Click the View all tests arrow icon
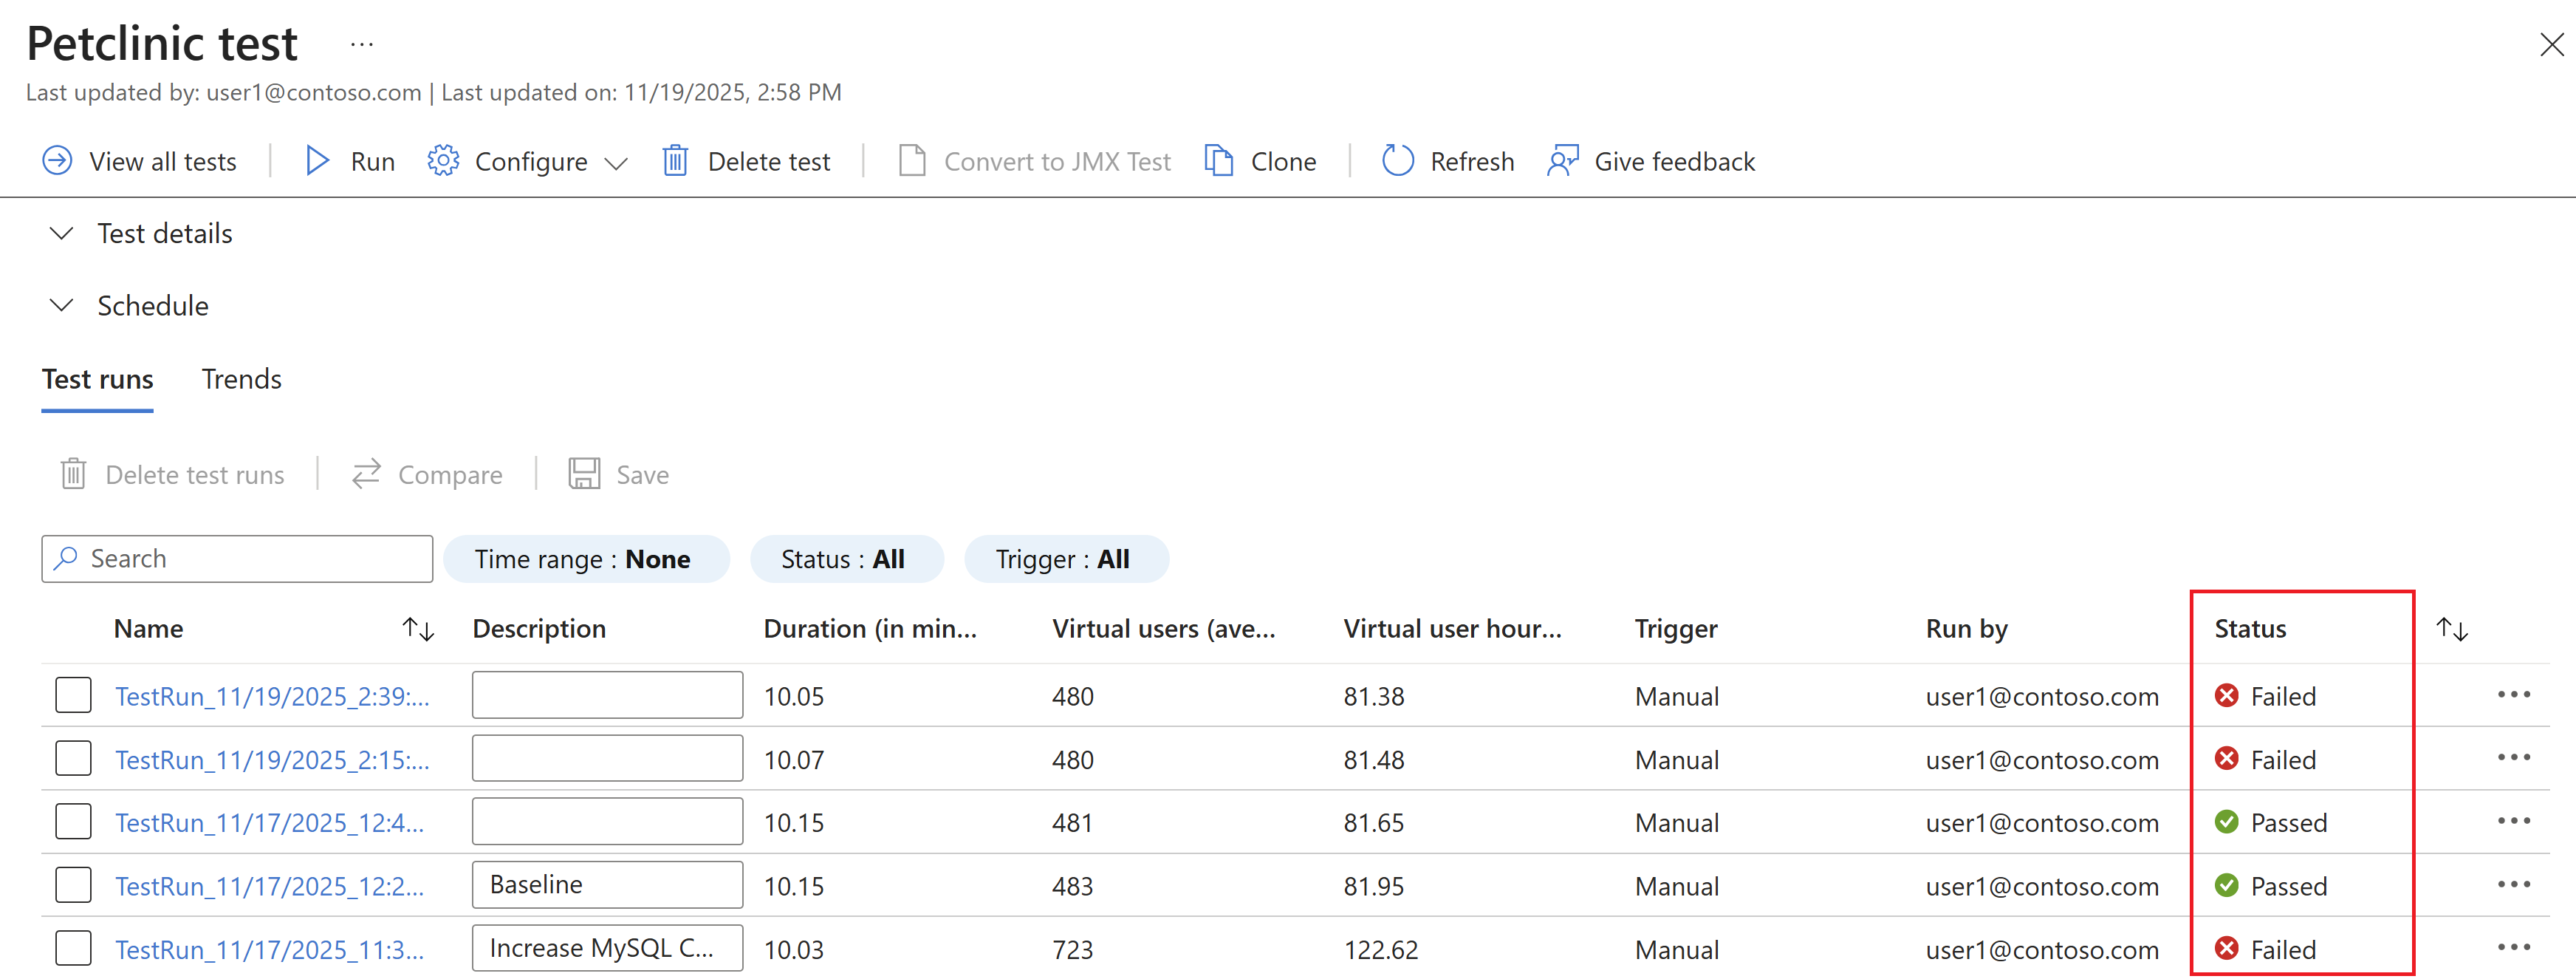2576x979 pixels. 57,161
